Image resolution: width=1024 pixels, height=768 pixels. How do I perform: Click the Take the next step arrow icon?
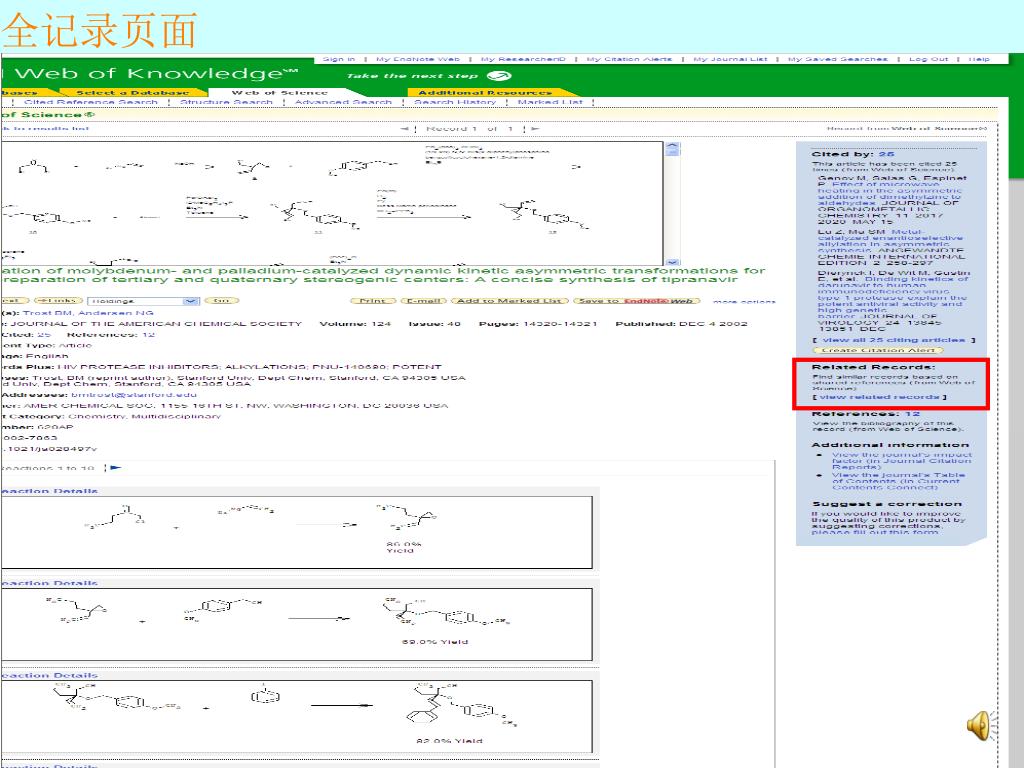[x=500, y=76]
